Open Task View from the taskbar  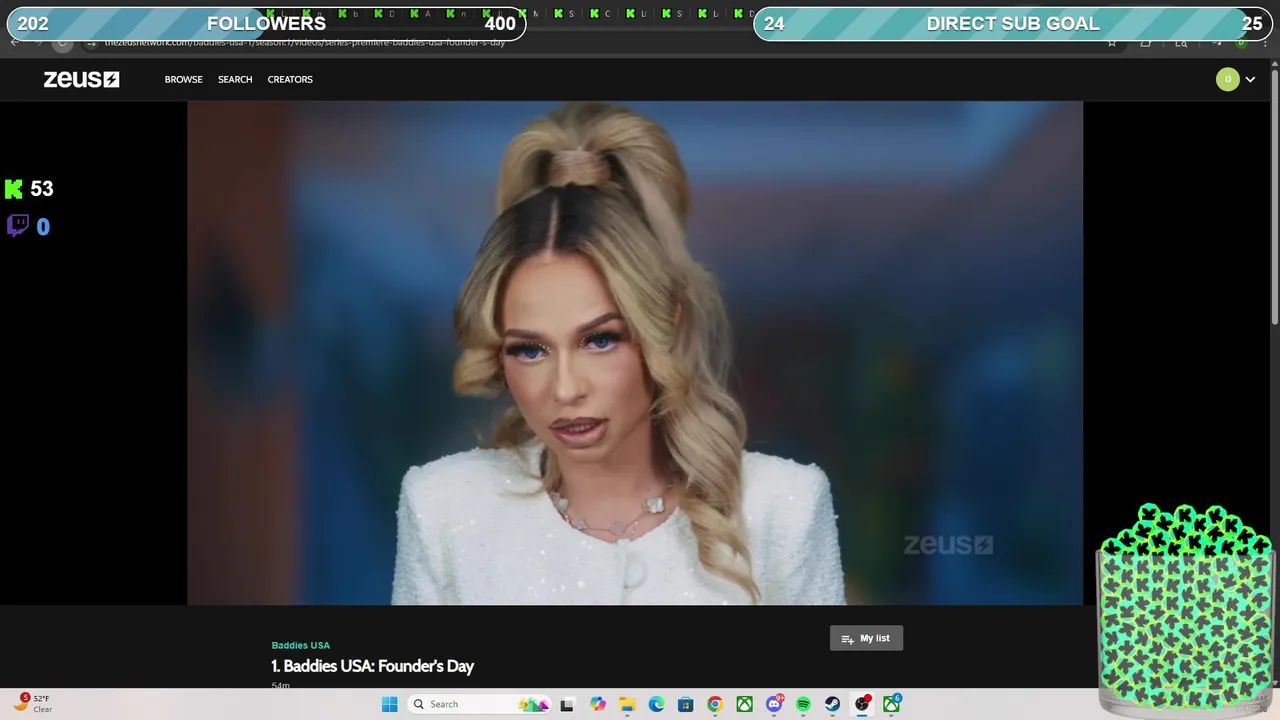point(567,704)
